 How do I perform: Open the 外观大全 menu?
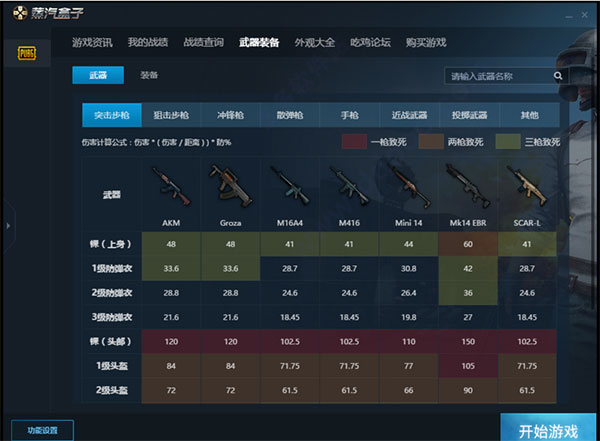point(315,42)
